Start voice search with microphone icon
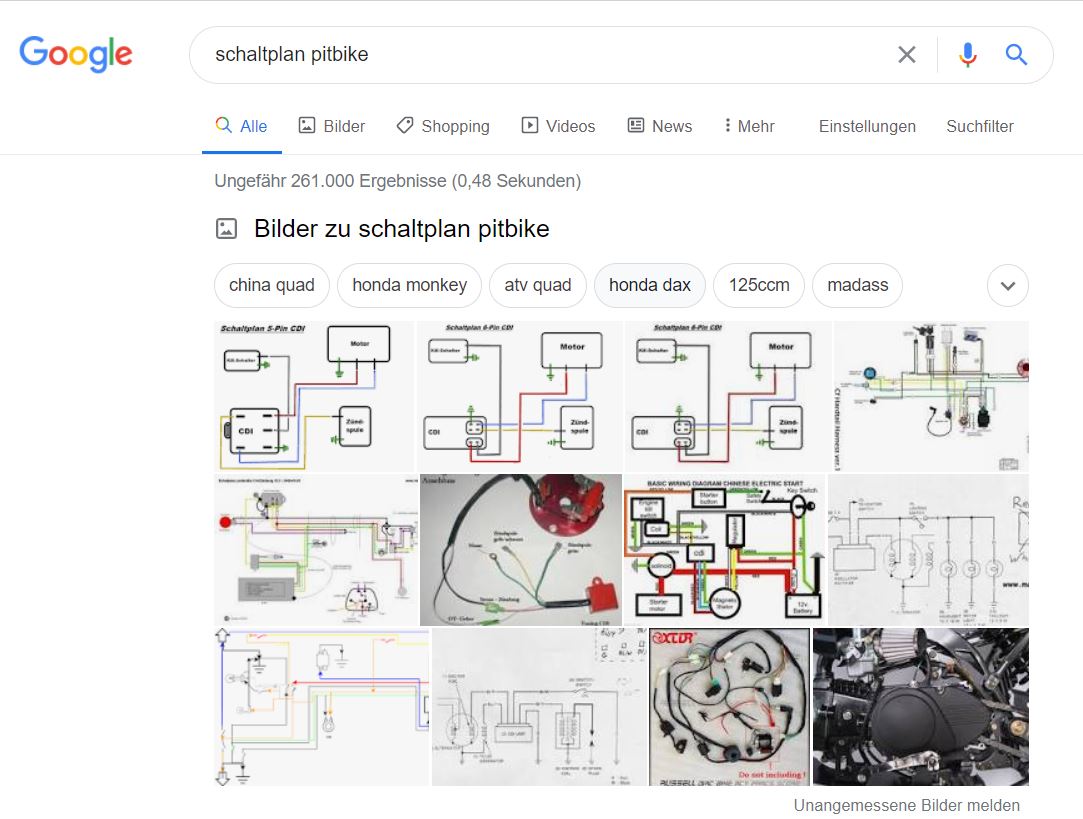This screenshot has width=1083, height=819. tap(967, 55)
